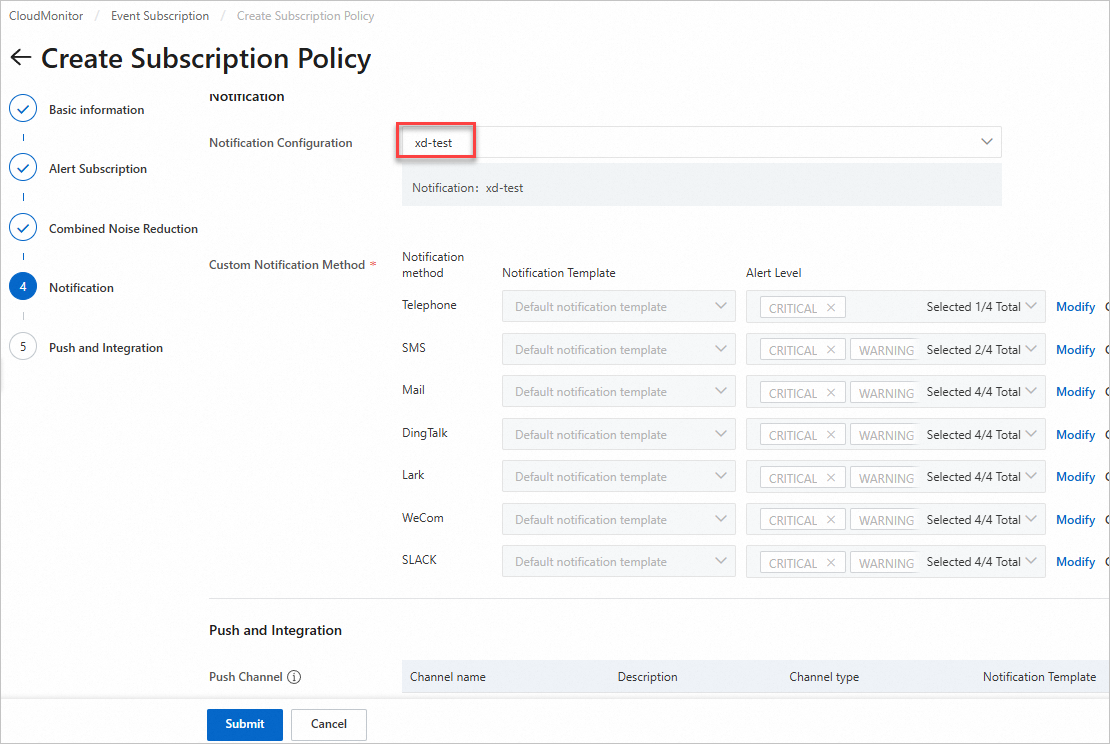This screenshot has height=744, width=1110.
Task: Click the Push Channel 'Notification Template' column header
Action: tap(1039, 677)
